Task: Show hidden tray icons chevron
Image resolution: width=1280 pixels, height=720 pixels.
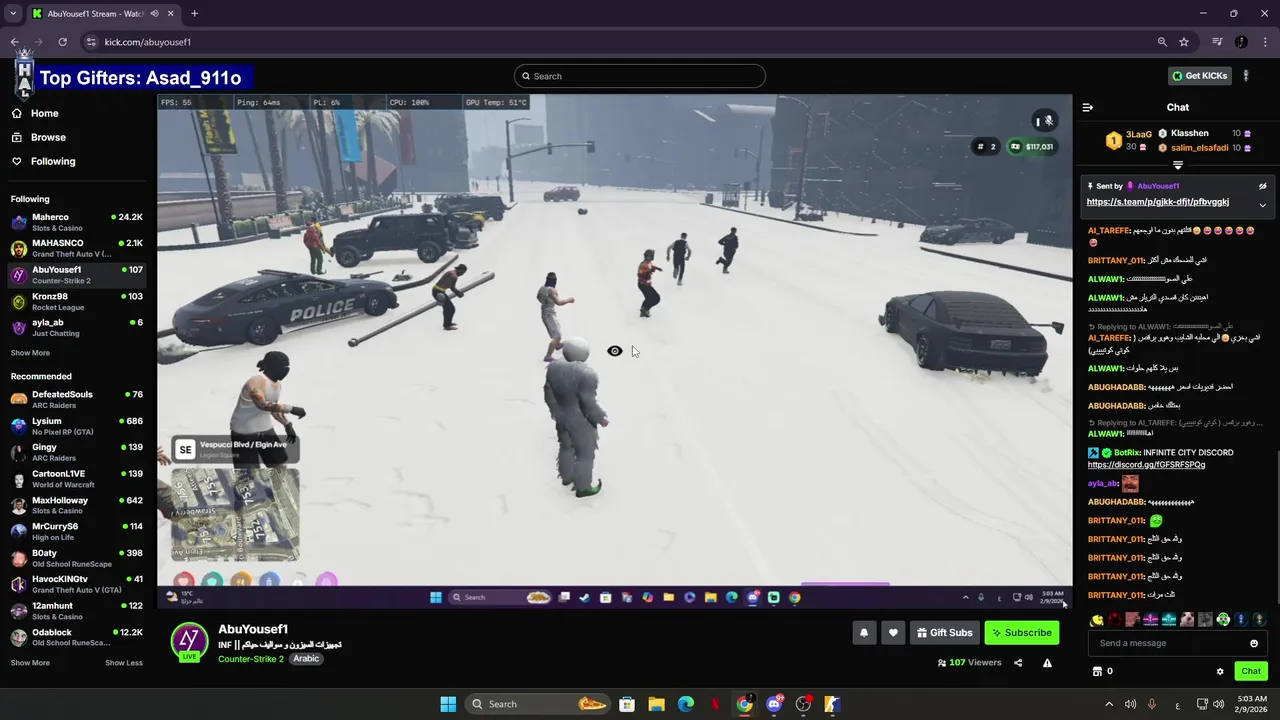Action: click(1108, 704)
